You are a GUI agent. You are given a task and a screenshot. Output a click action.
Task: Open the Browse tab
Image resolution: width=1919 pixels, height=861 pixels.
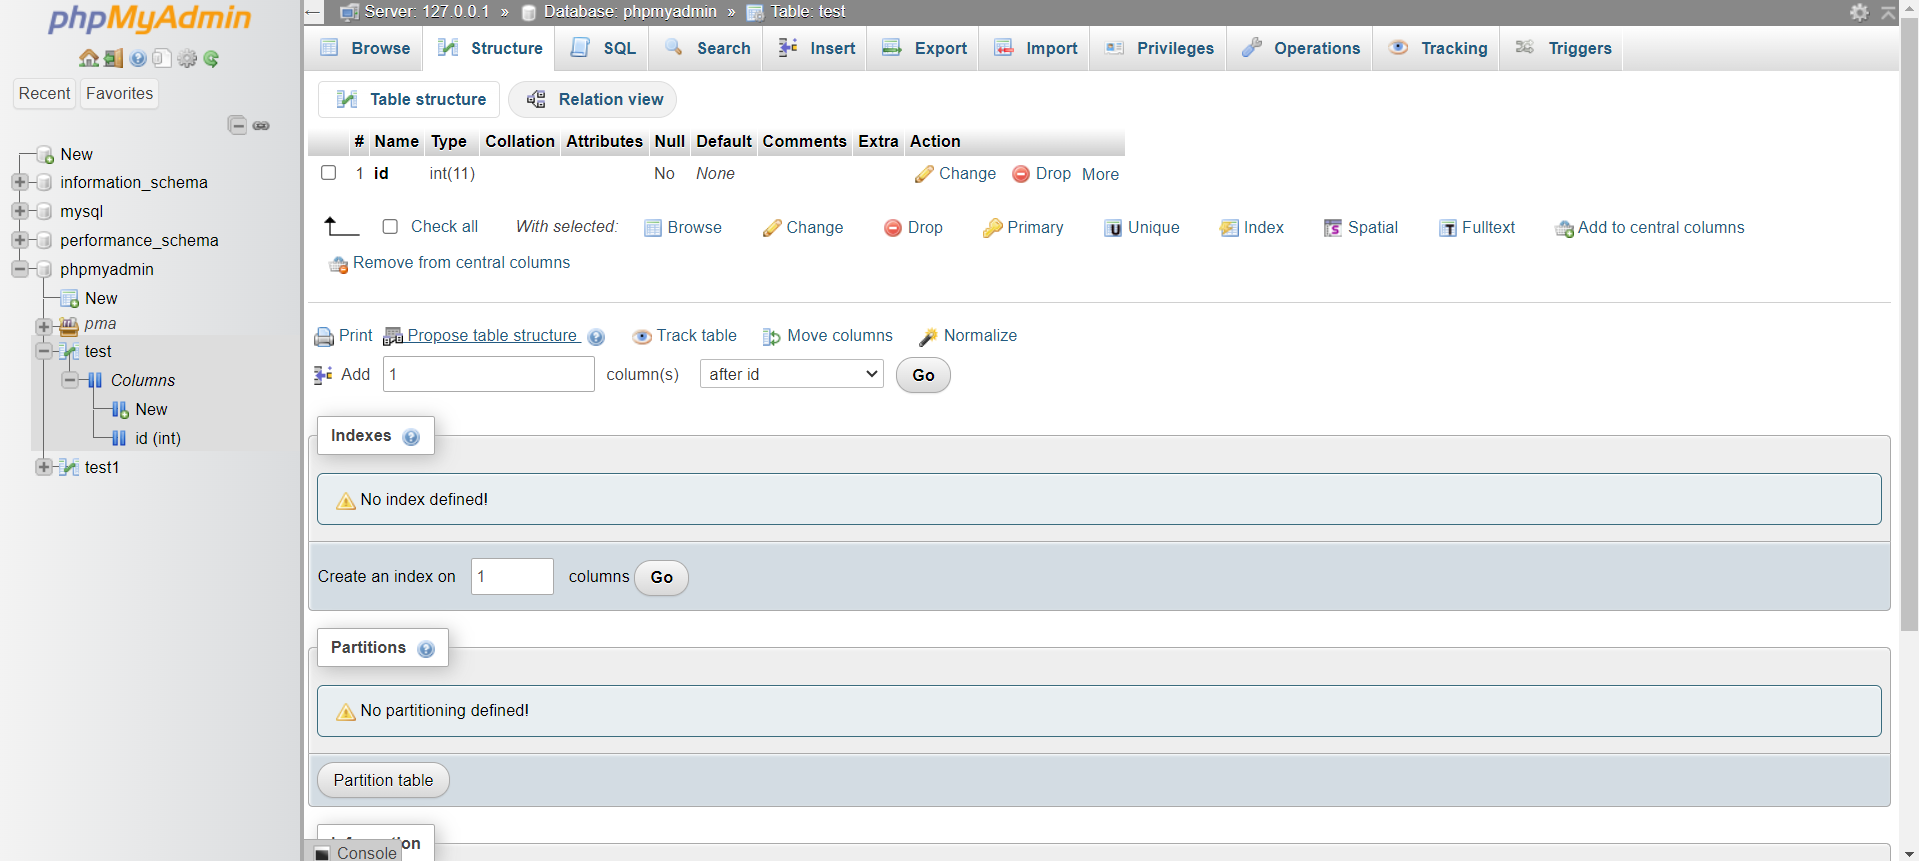(x=365, y=48)
